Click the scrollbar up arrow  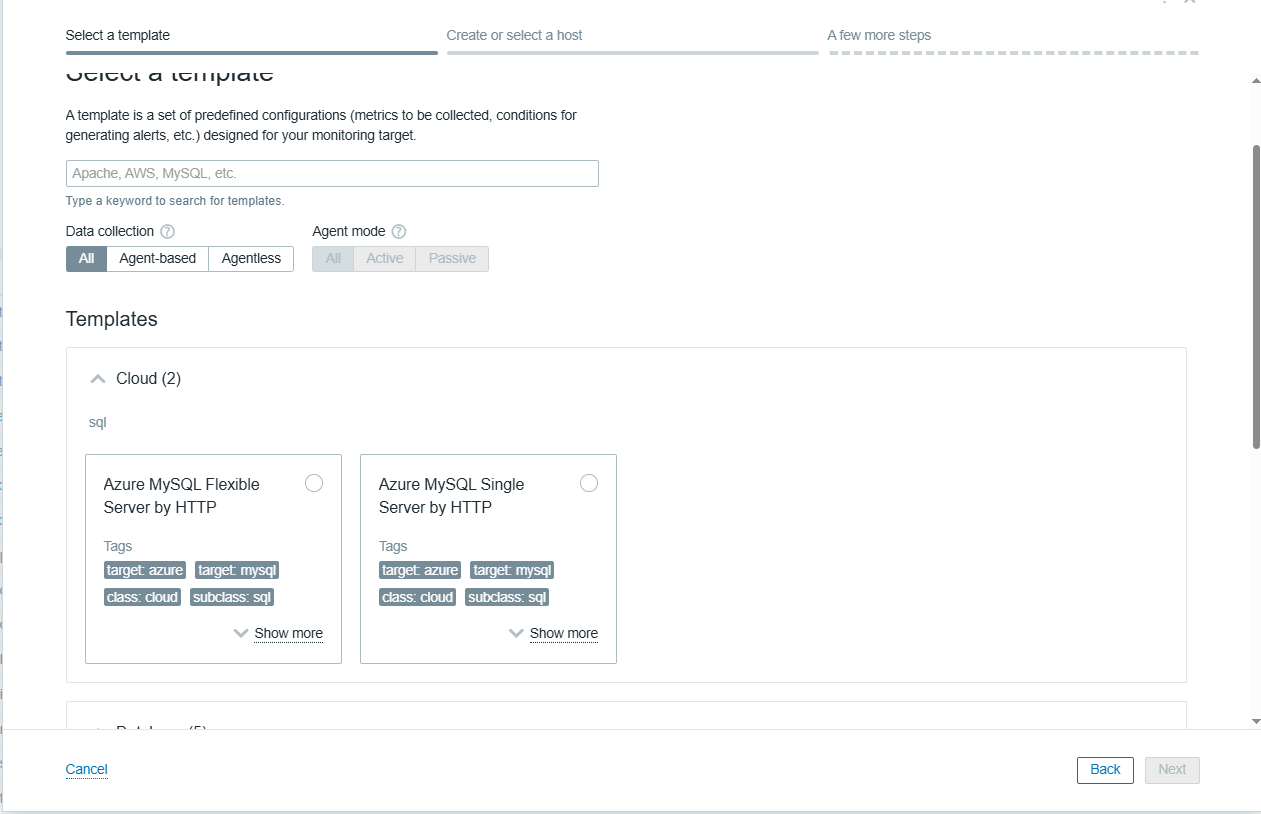point(1256,82)
